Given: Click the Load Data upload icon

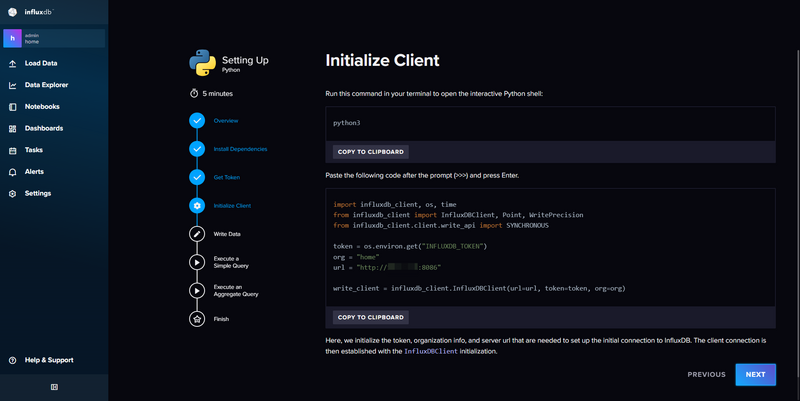Looking at the screenshot, I should [x=13, y=63].
